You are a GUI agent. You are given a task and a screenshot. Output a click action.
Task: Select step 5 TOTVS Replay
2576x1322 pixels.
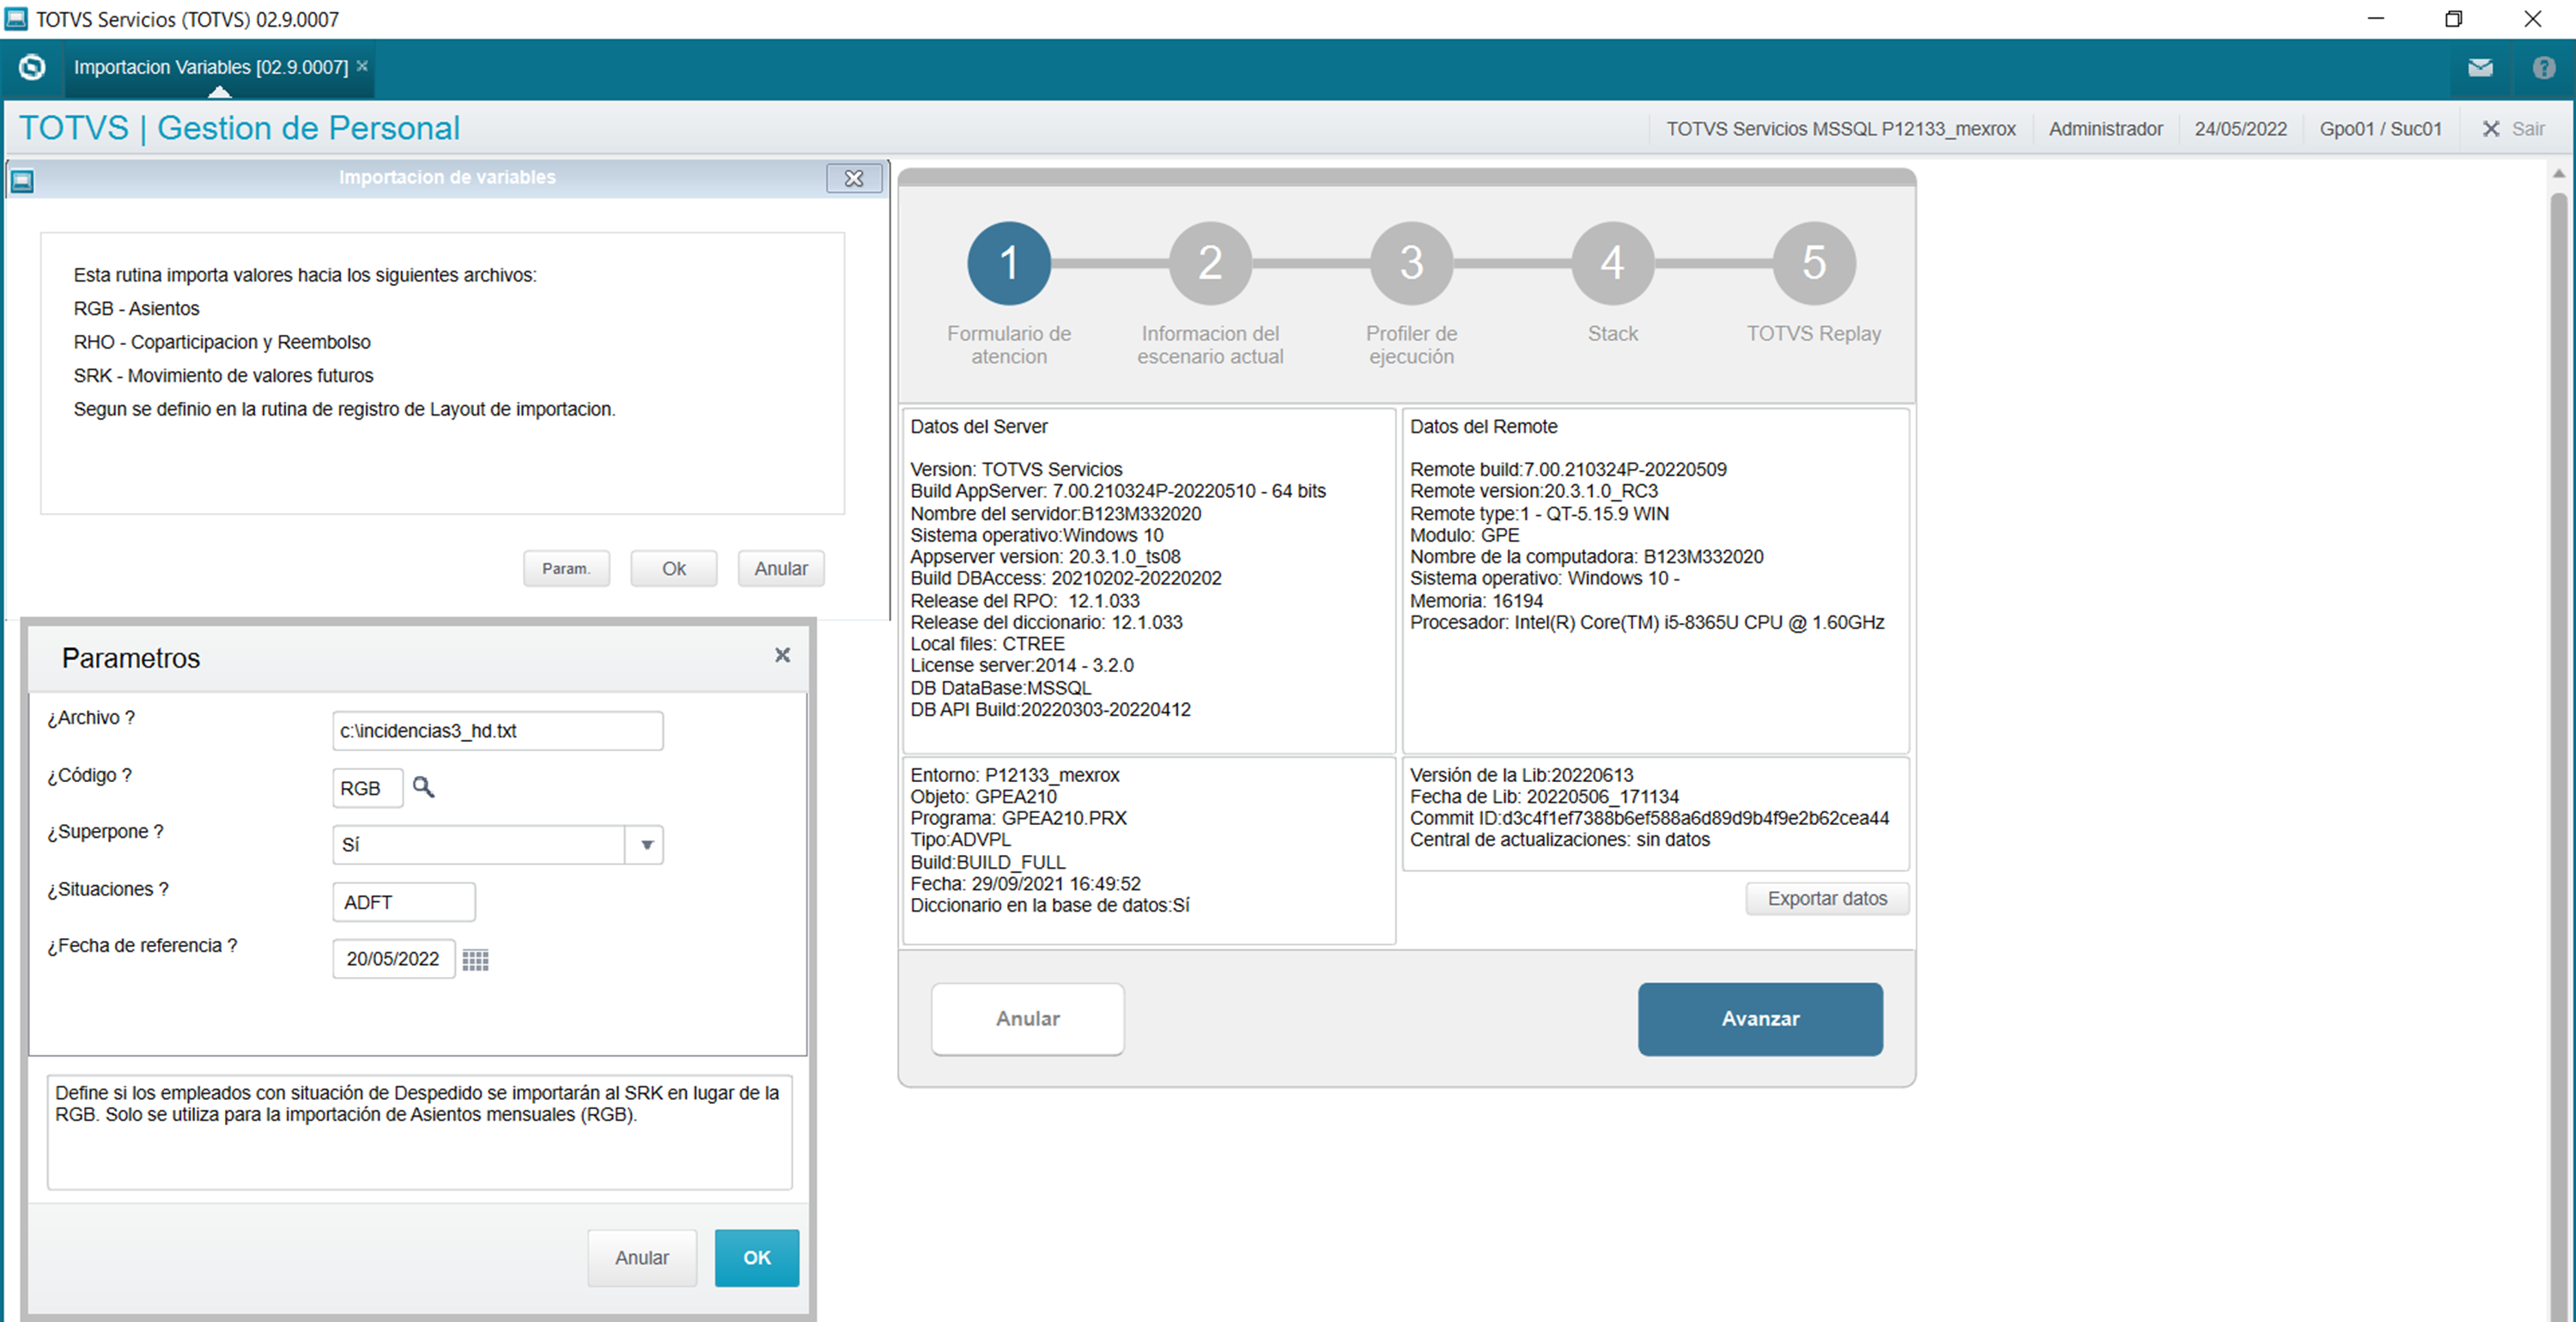pos(1814,263)
